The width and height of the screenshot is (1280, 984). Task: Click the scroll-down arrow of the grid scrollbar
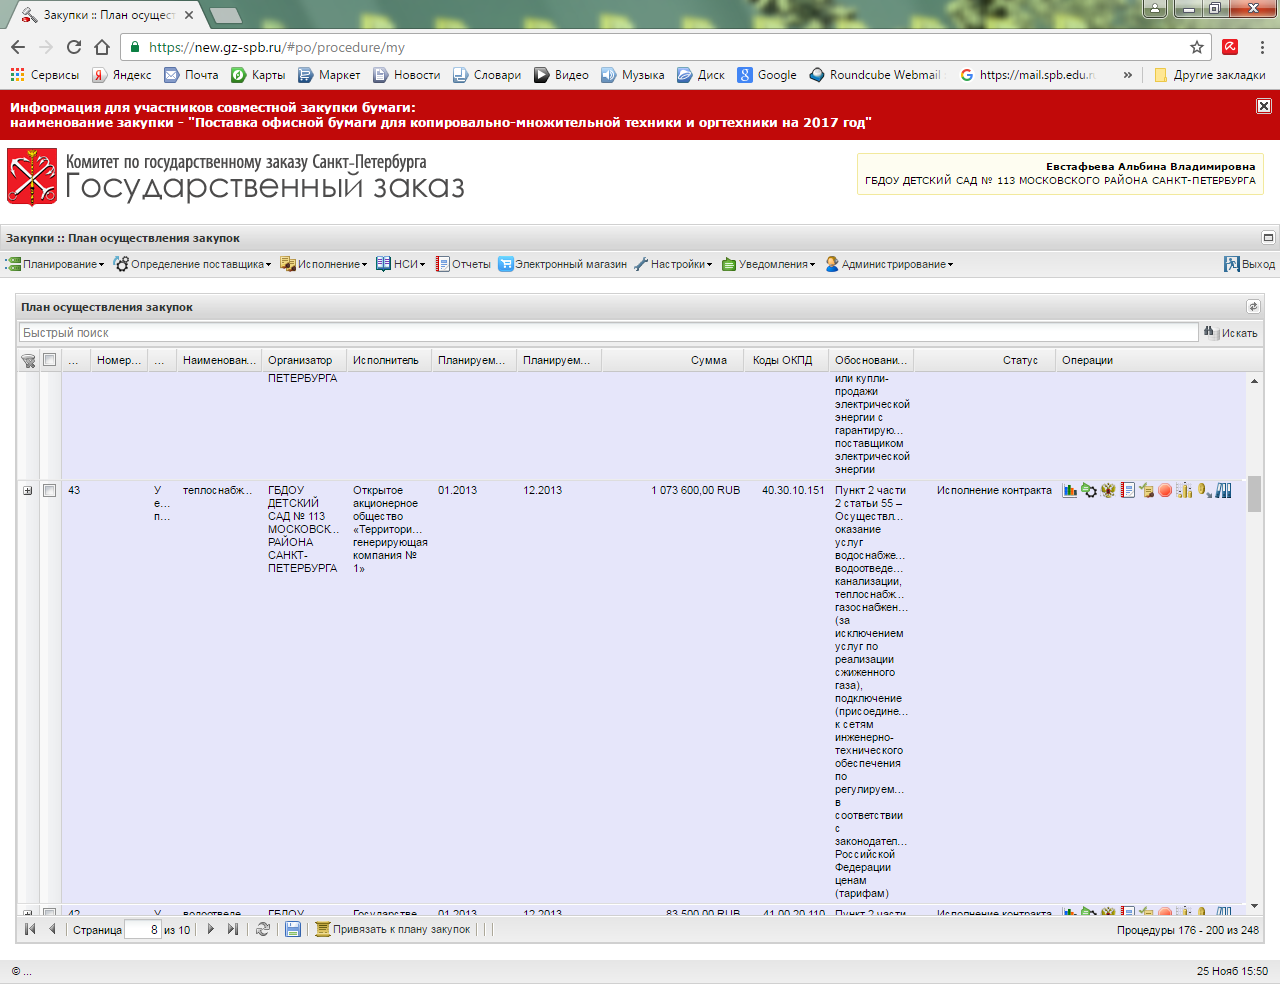[1254, 906]
